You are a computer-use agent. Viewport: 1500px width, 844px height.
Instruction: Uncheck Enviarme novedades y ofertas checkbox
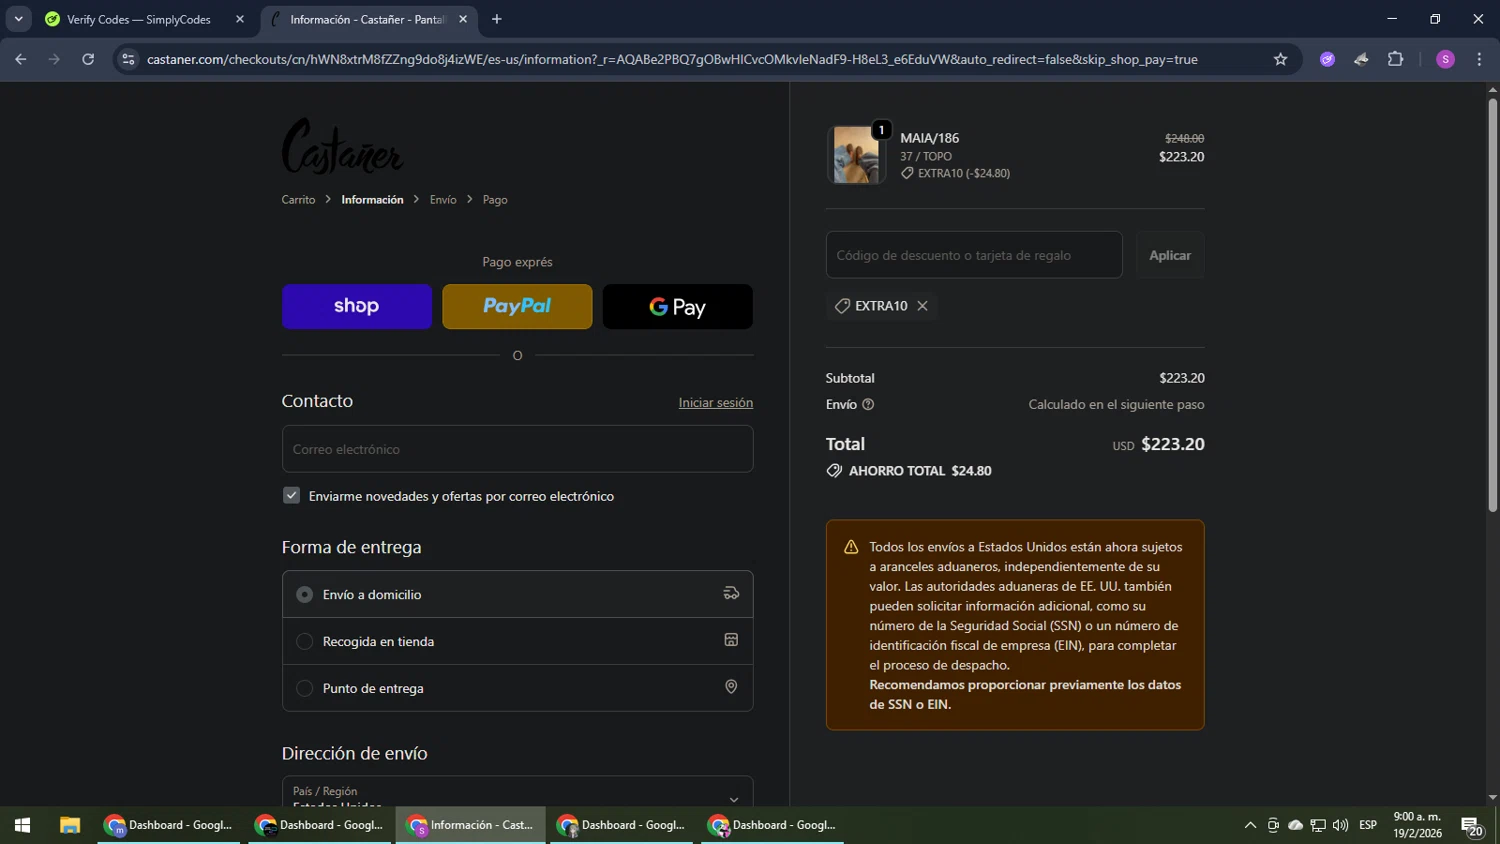(x=291, y=495)
